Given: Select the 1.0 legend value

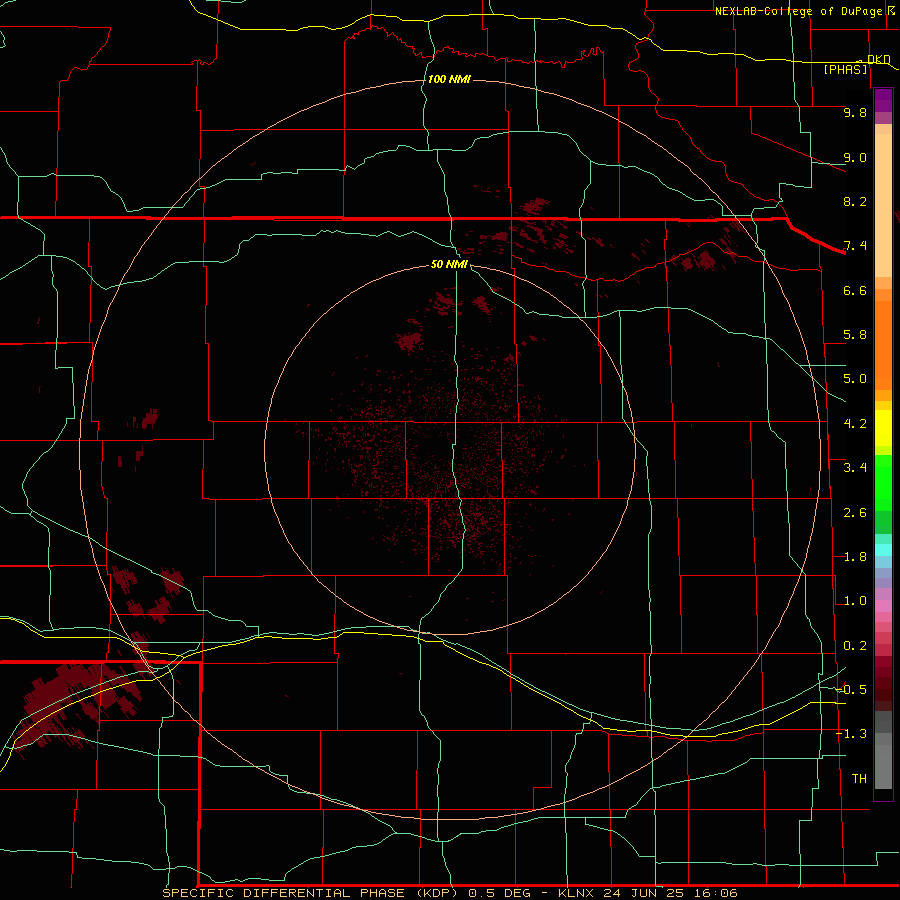Looking at the screenshot, I should [x=855, y=601].
